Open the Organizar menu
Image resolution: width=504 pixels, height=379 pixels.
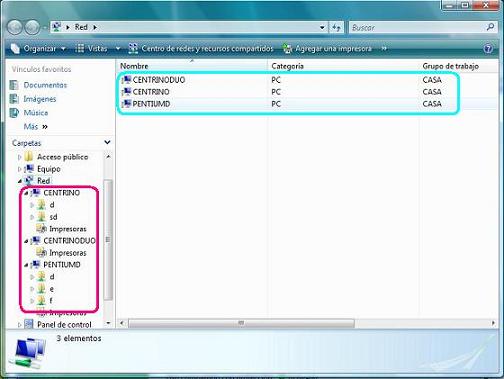(38, 49)
